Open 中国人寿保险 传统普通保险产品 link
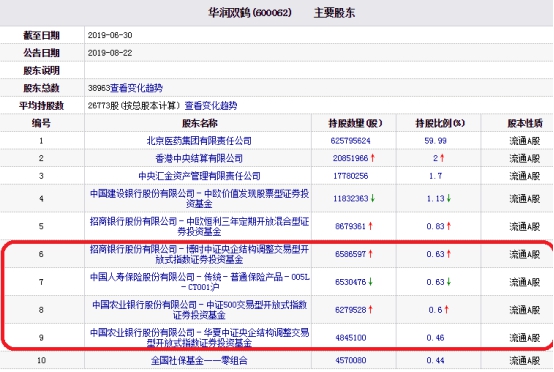Screen dimensions: 554x372 (199, 282)
